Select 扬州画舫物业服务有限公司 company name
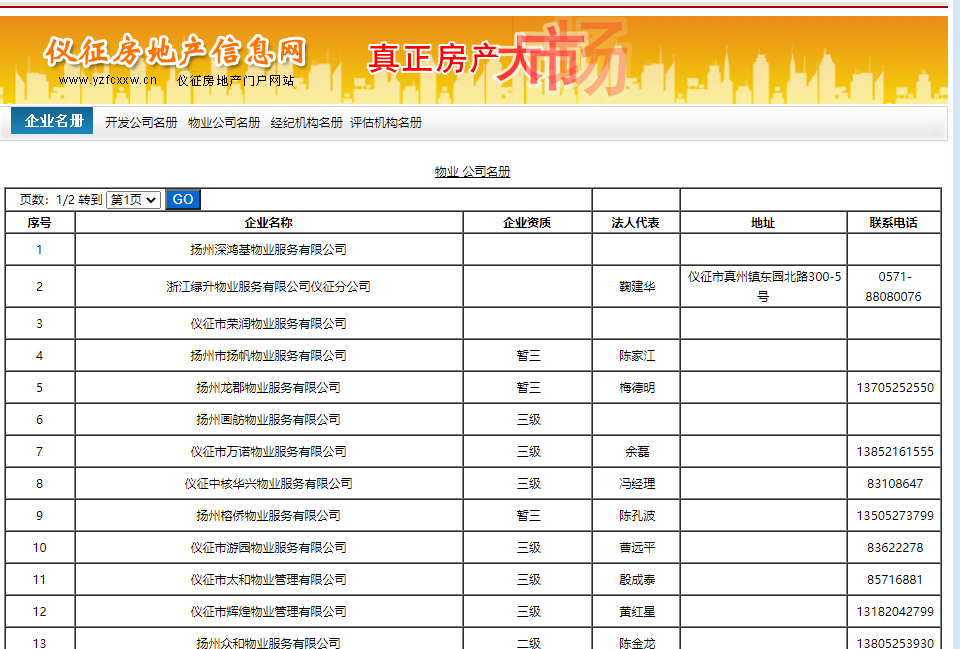 (x=268, y=419)
